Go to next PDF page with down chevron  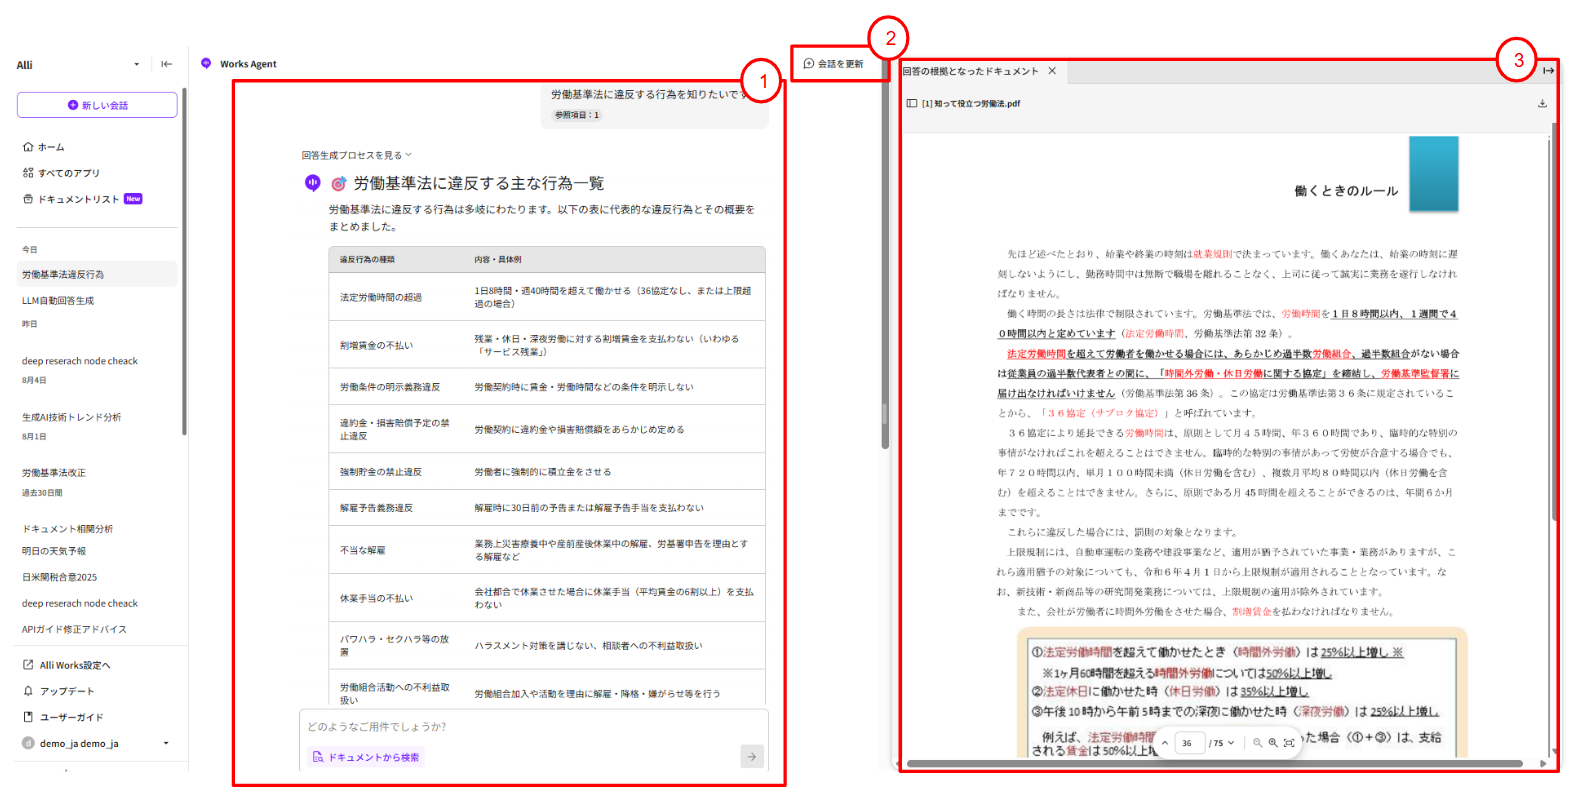tap(1231, 743)
